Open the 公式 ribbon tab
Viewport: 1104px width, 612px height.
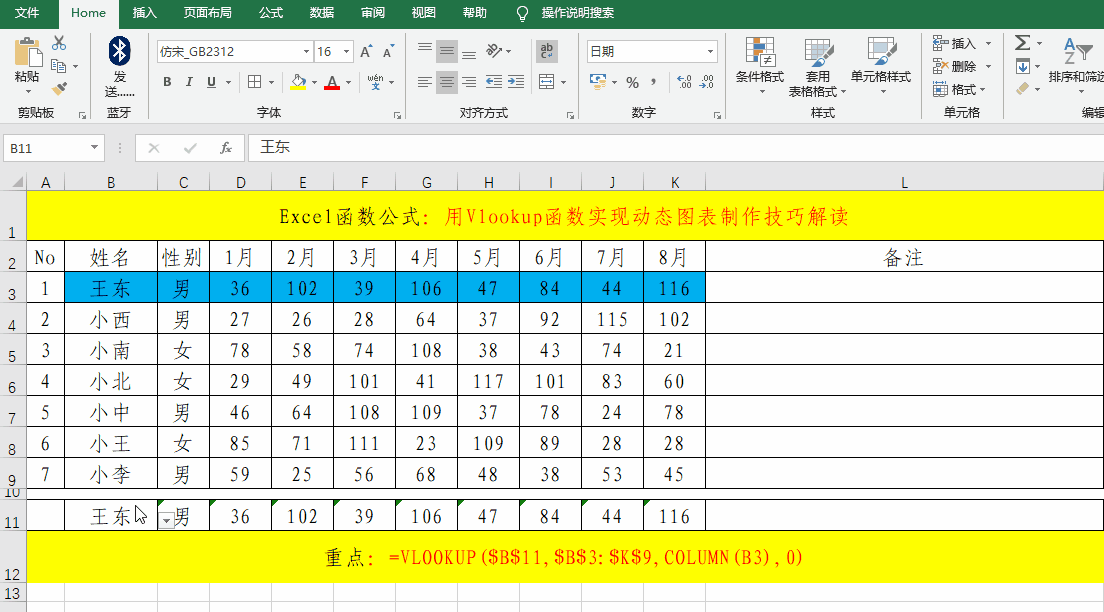pyautogui.click(x=271, y=13)
